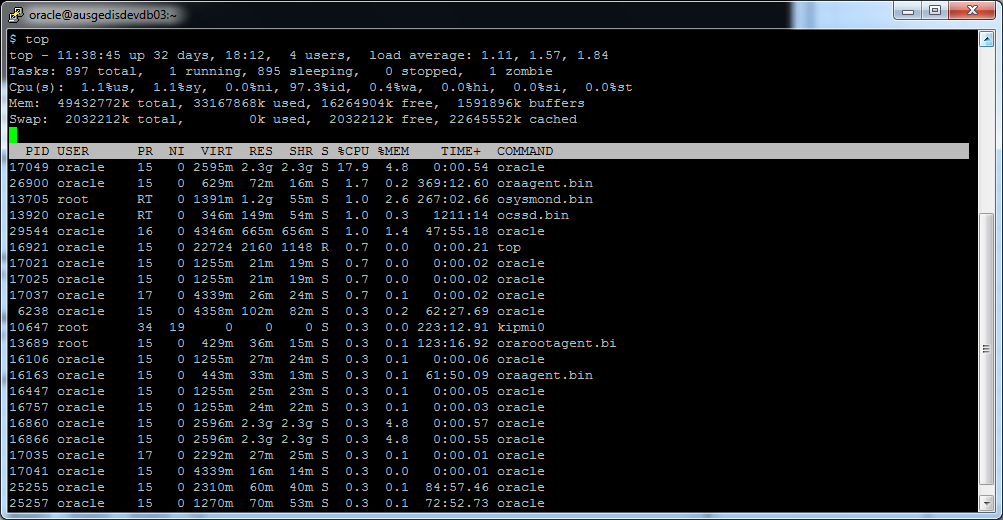The image size is (1003, 520).
Task: Click the window title oracle@ausgedisdevdb03
Action: (102, 14)
